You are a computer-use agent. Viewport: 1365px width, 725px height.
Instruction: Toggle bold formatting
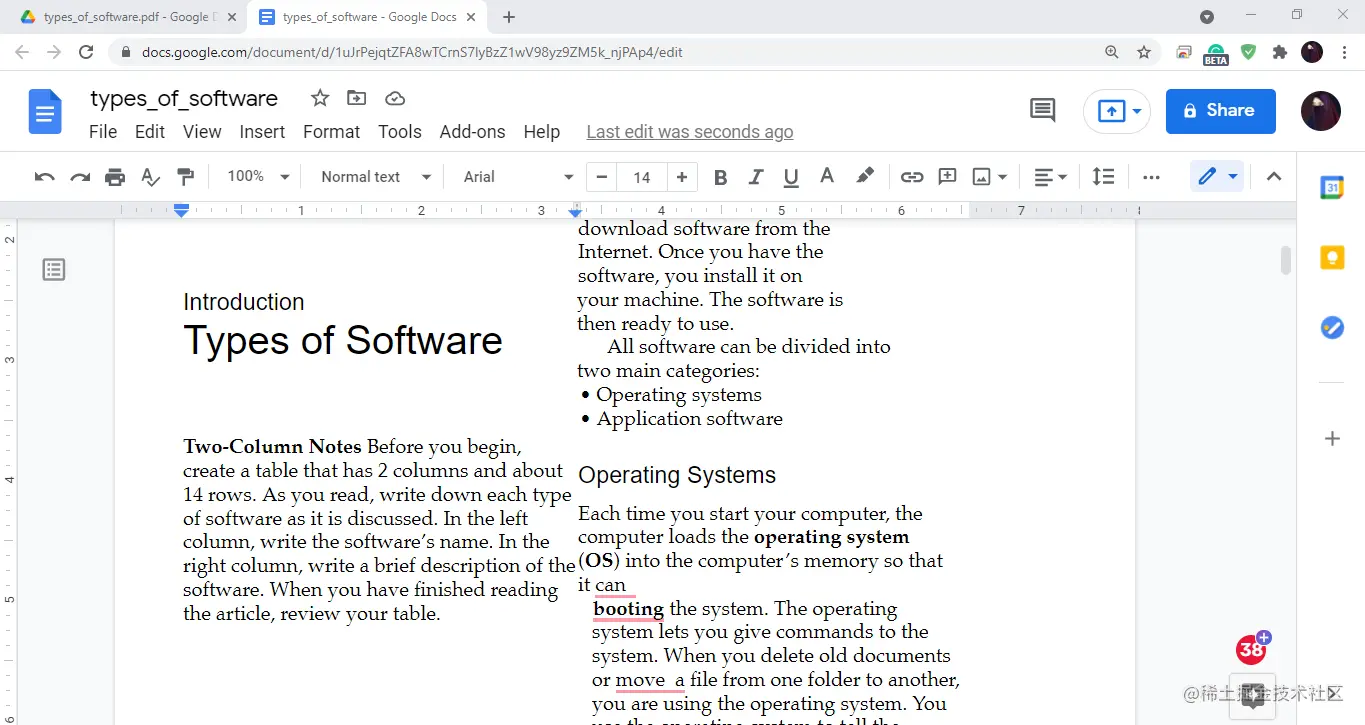point(720,177)
